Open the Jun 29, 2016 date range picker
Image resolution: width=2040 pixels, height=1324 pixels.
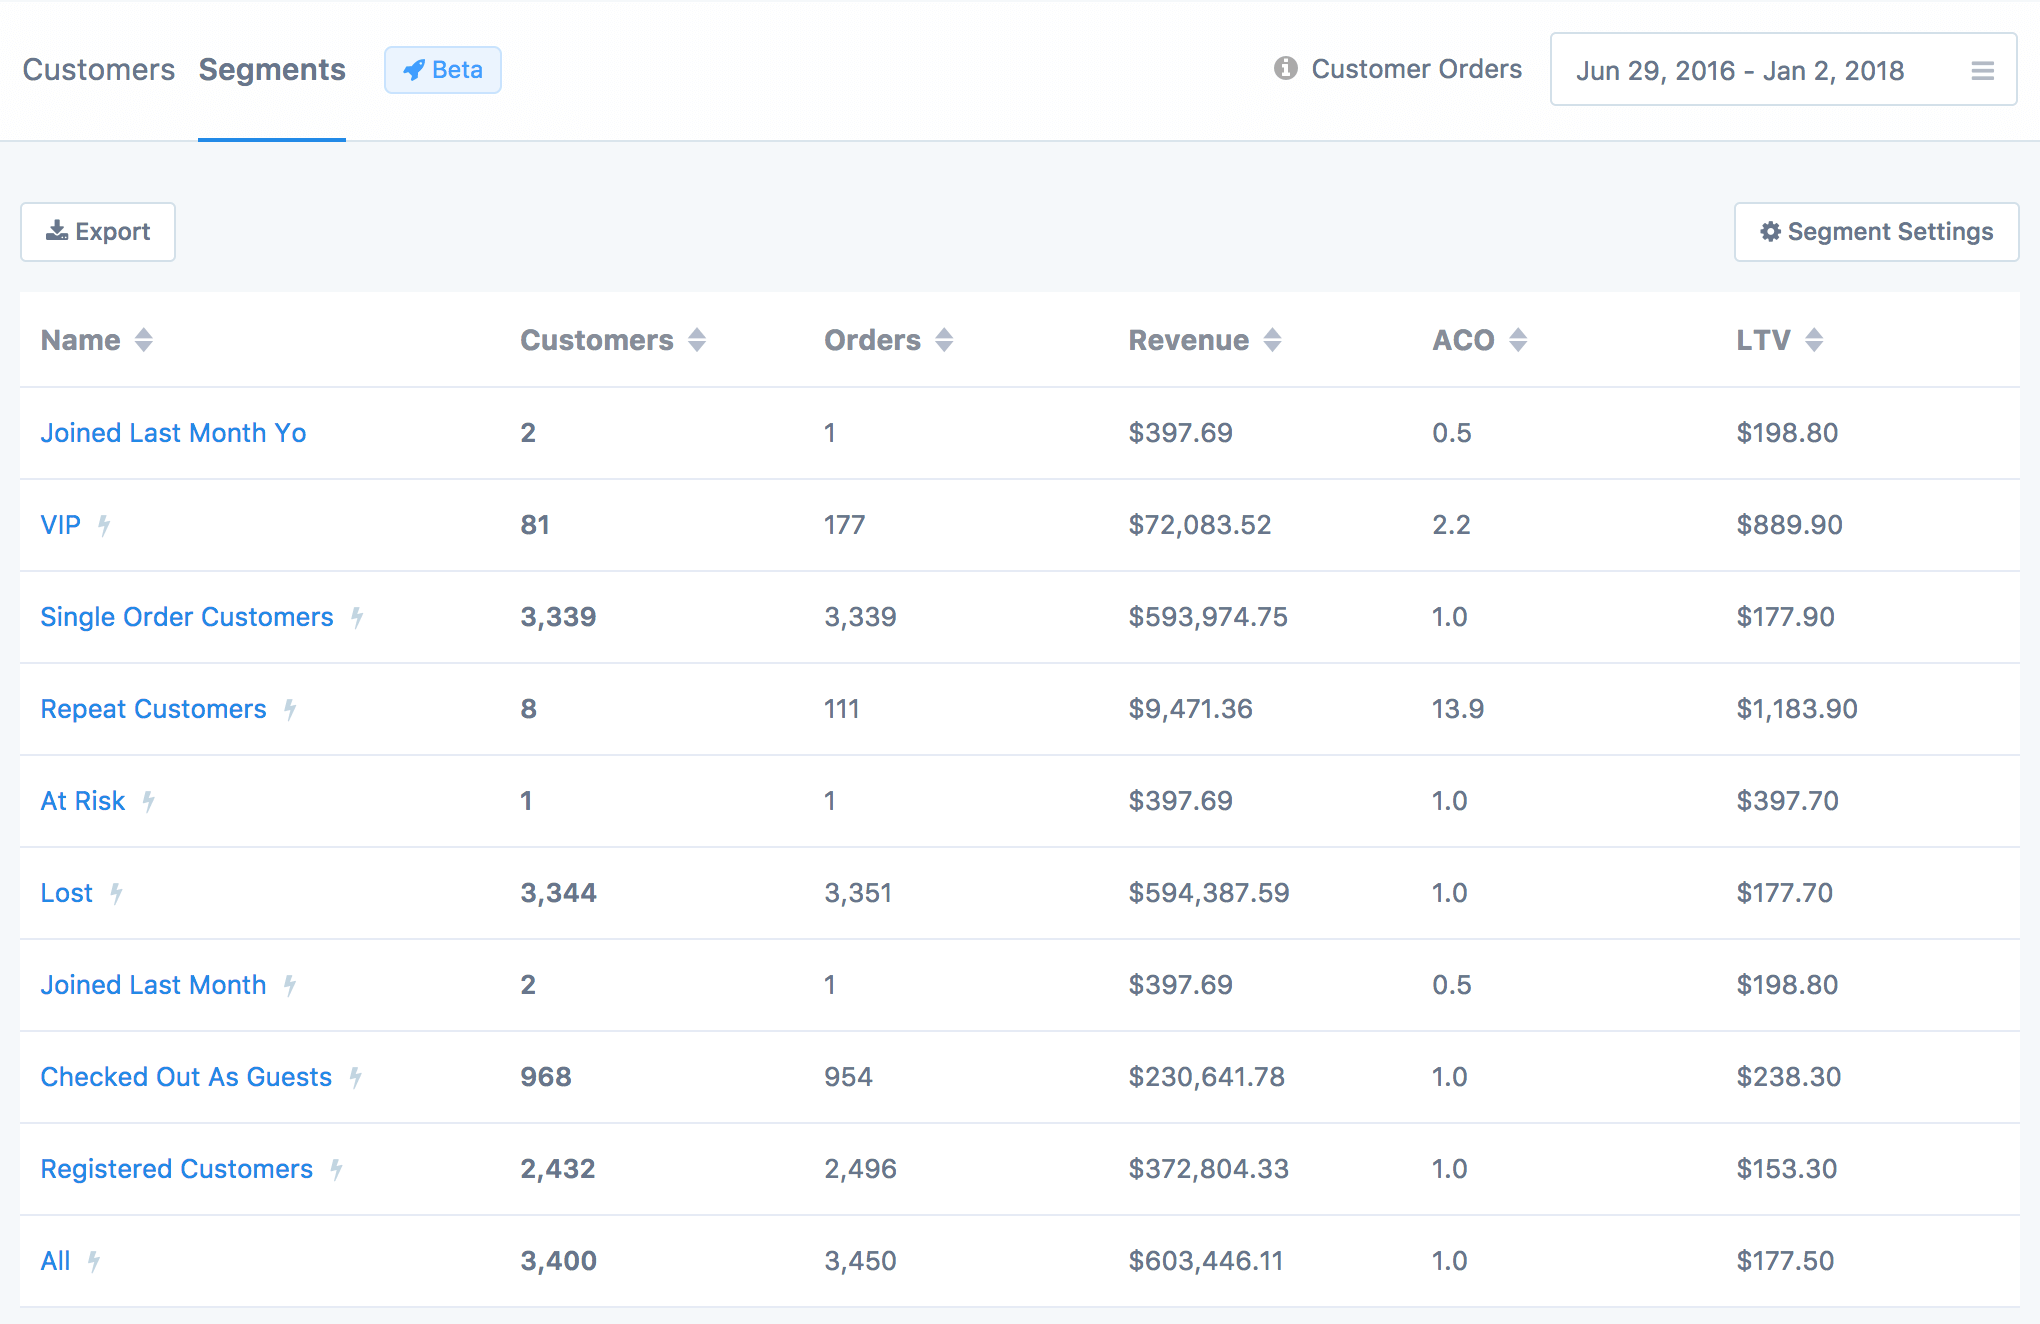pos(1740,70)
